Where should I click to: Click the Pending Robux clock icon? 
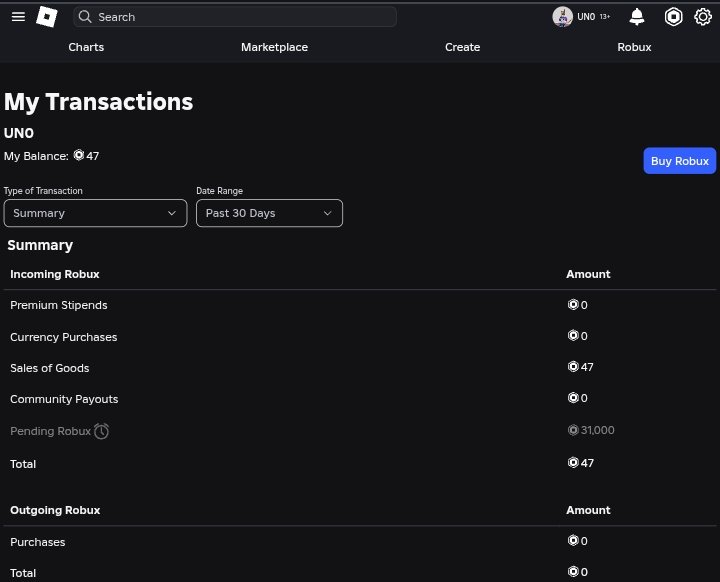tap(101, 431)
